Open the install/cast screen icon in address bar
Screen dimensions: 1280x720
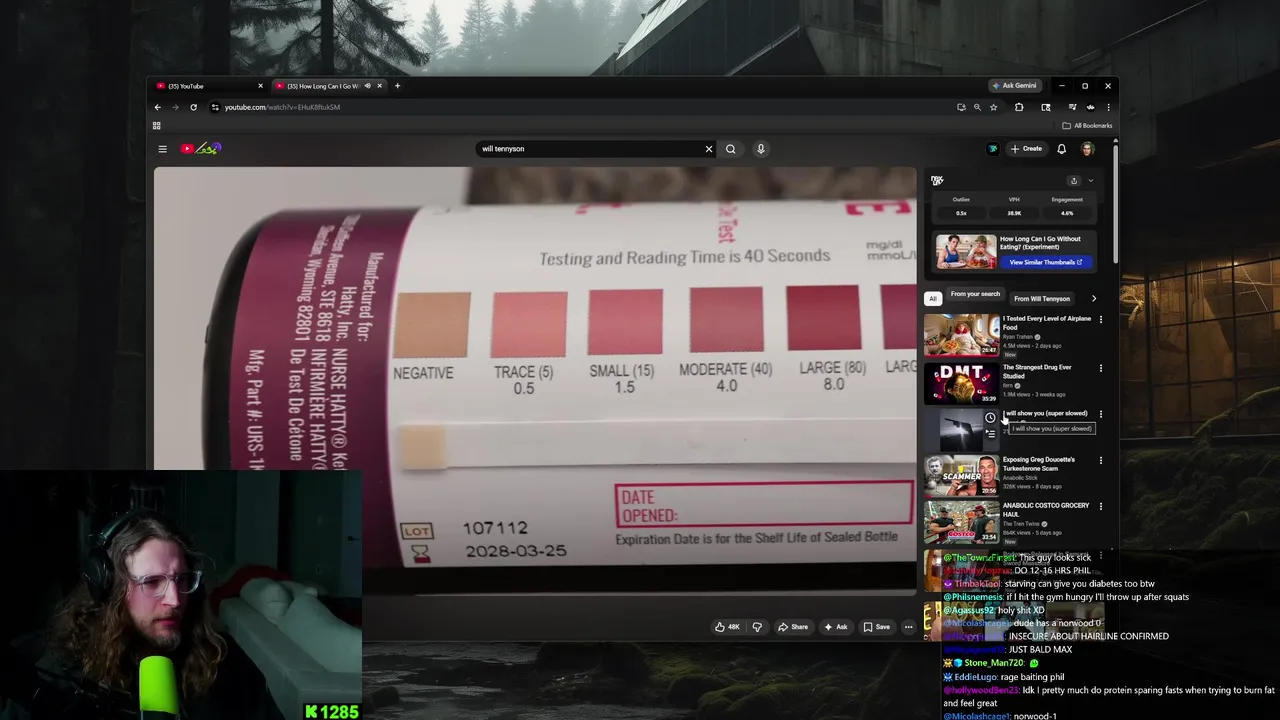(961, 107)
